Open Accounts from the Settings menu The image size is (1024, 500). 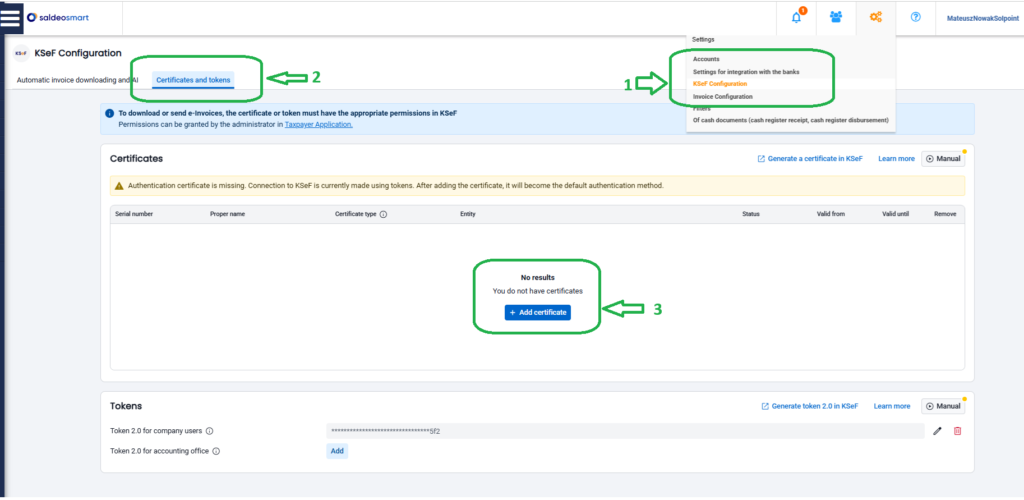[706, 59]
